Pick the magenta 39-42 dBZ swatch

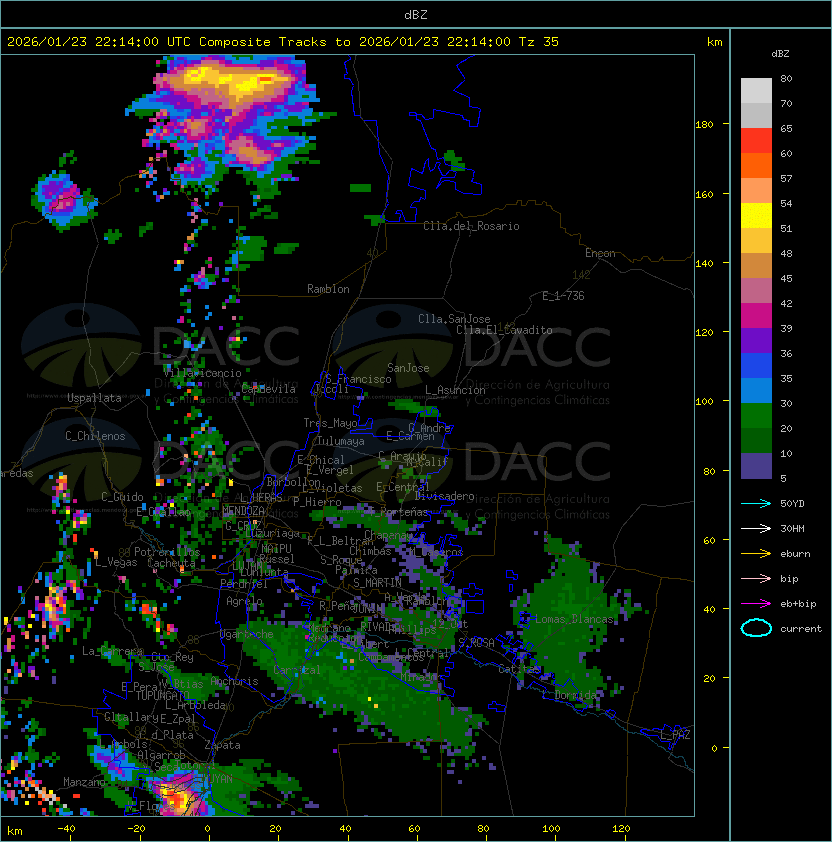click(756, 315)
